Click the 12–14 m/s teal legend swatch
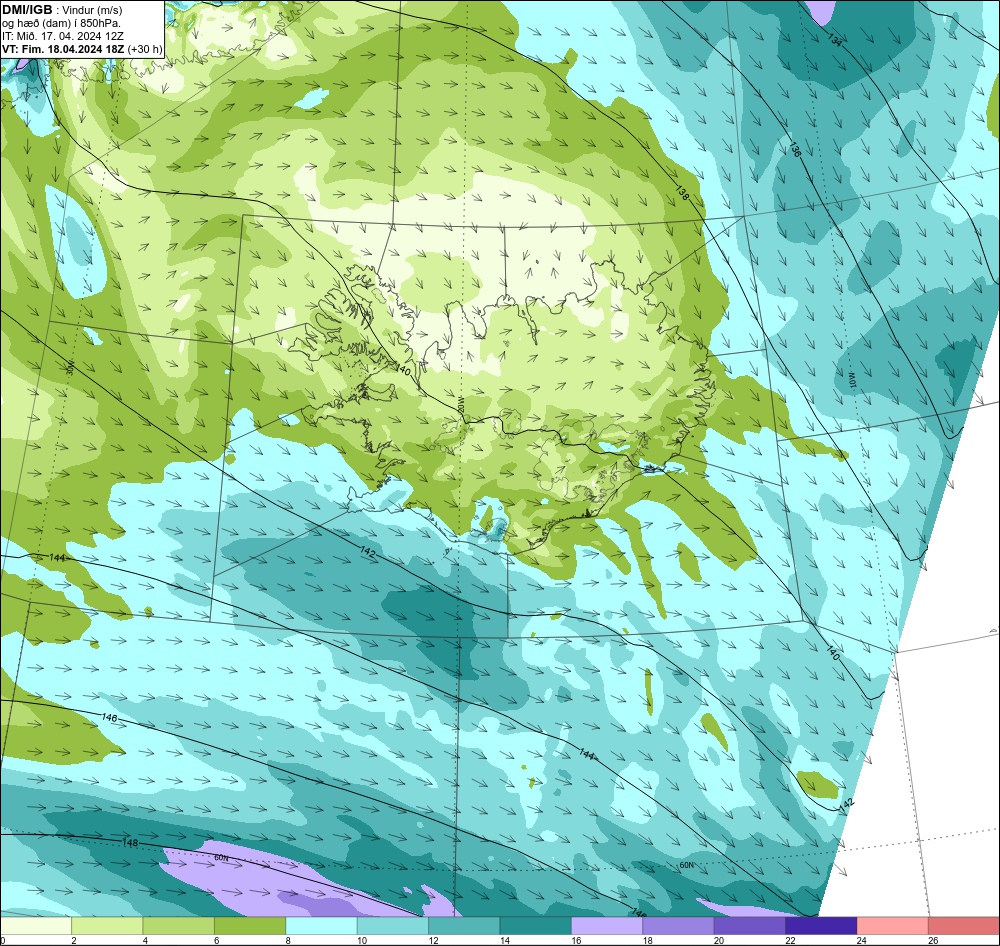This screenshot has height=946, width=1000. pyautogui.click(x=464, y=926)
